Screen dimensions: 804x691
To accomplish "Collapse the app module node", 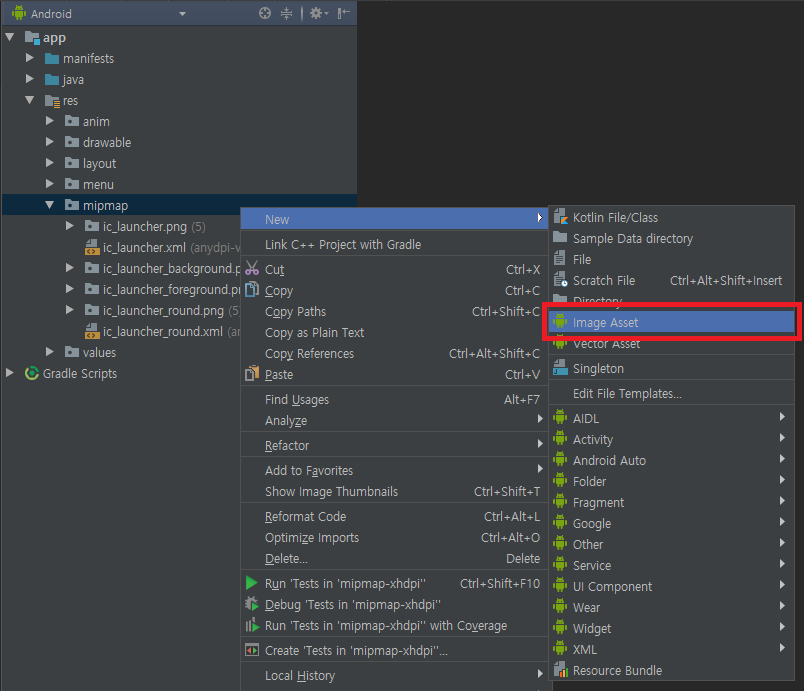I will tap(9, 37).
